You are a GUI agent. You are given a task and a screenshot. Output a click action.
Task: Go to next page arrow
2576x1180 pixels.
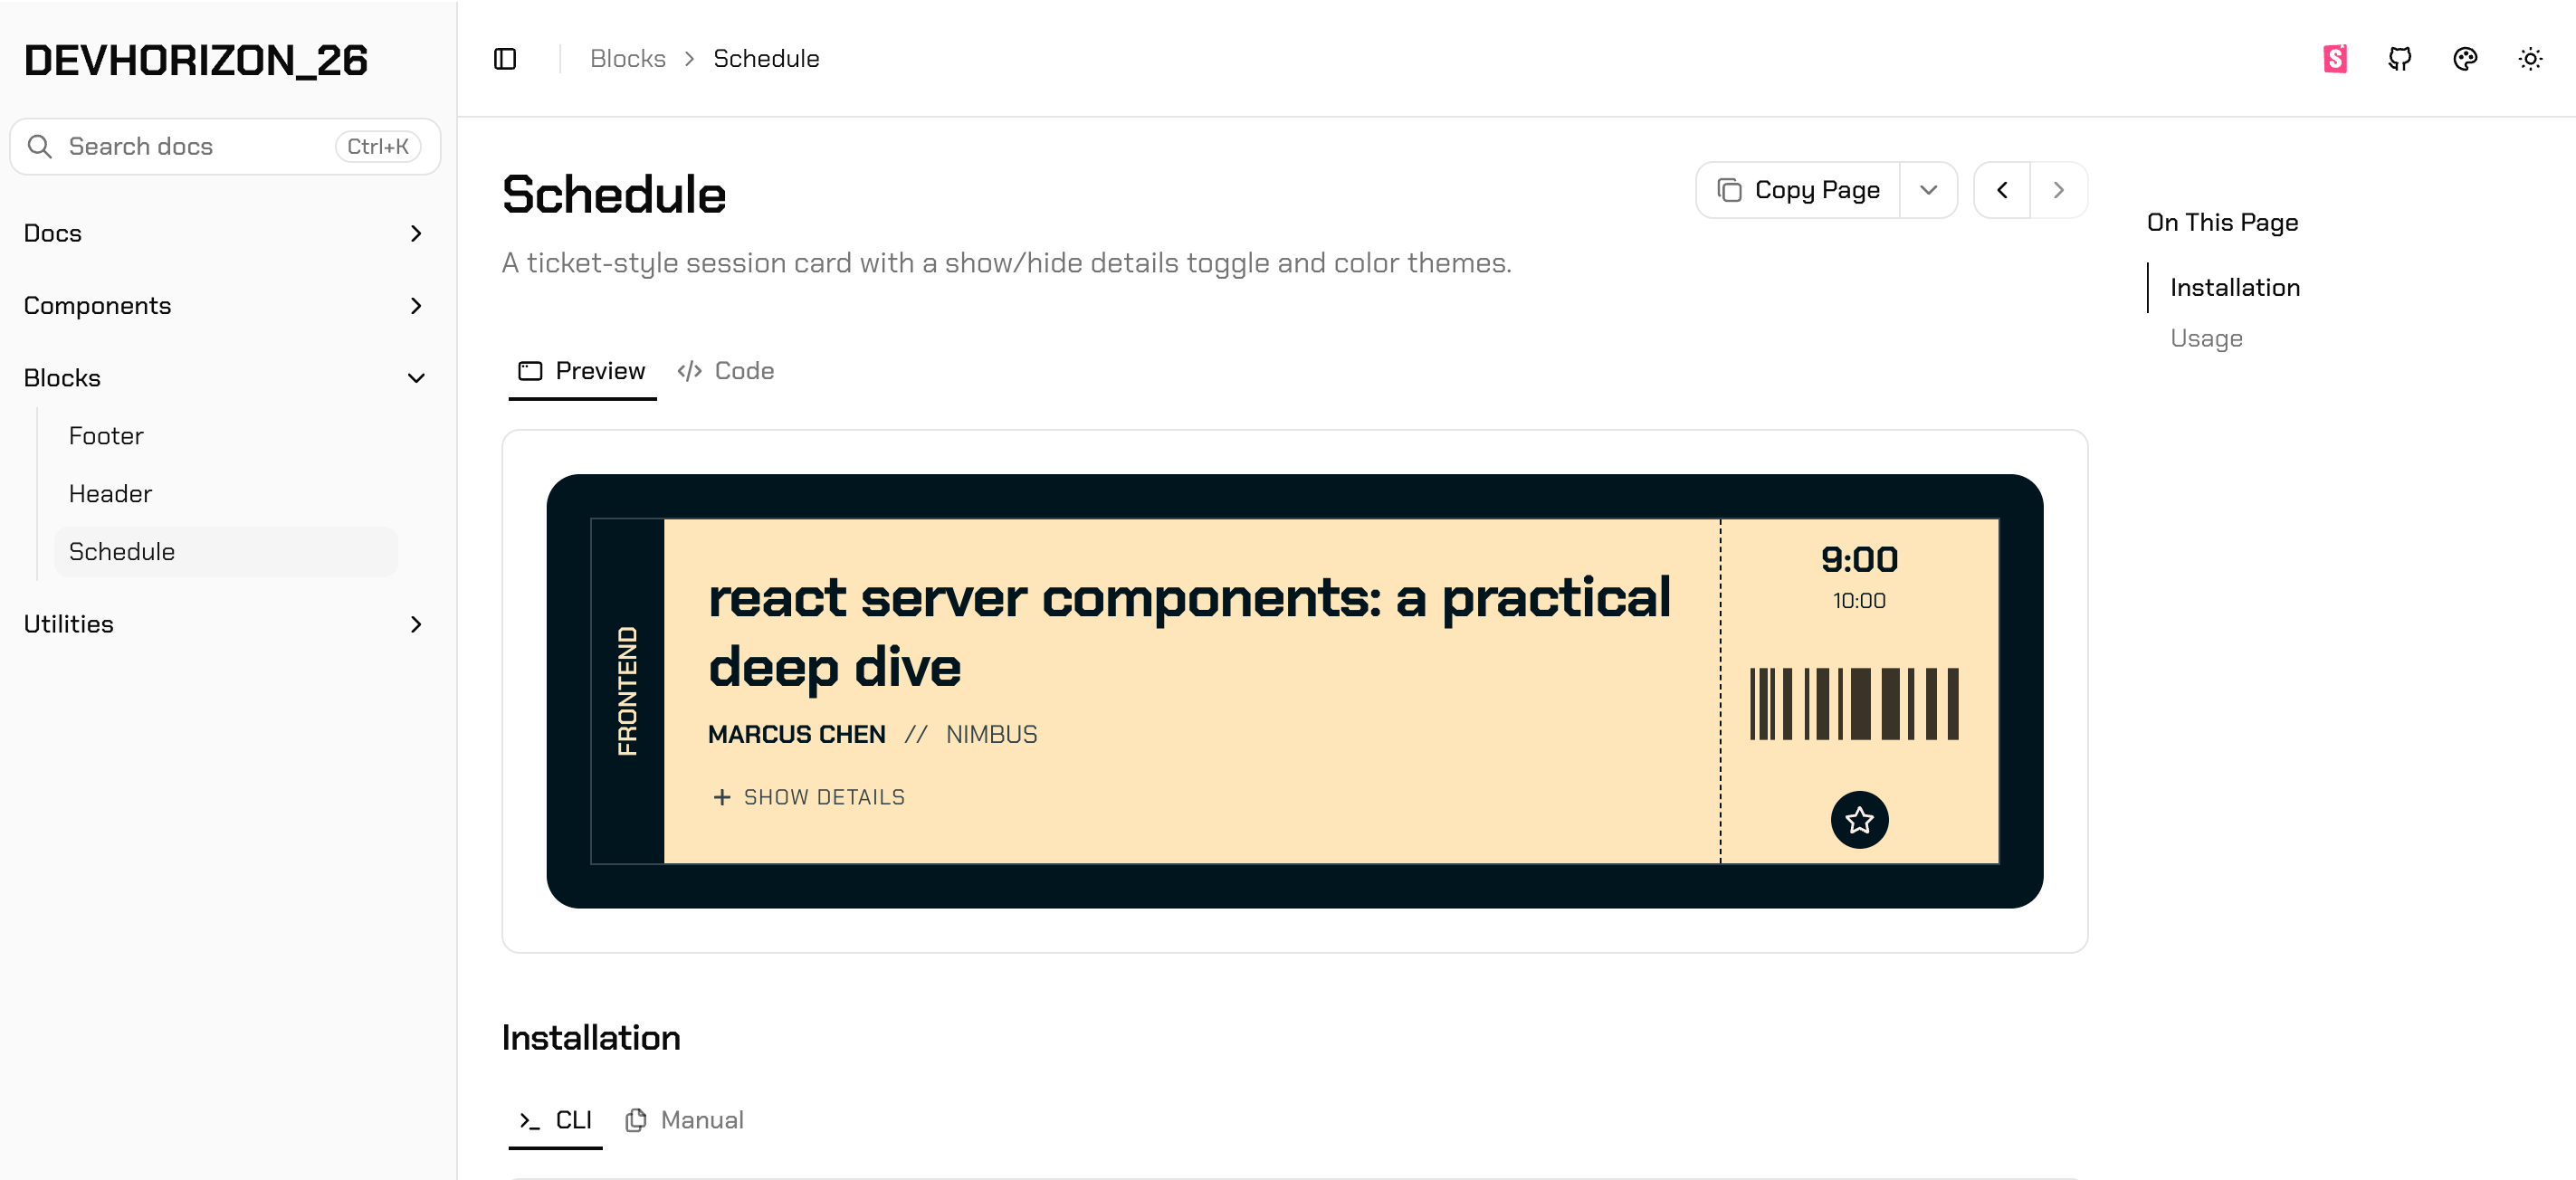tap(2059, 190)
